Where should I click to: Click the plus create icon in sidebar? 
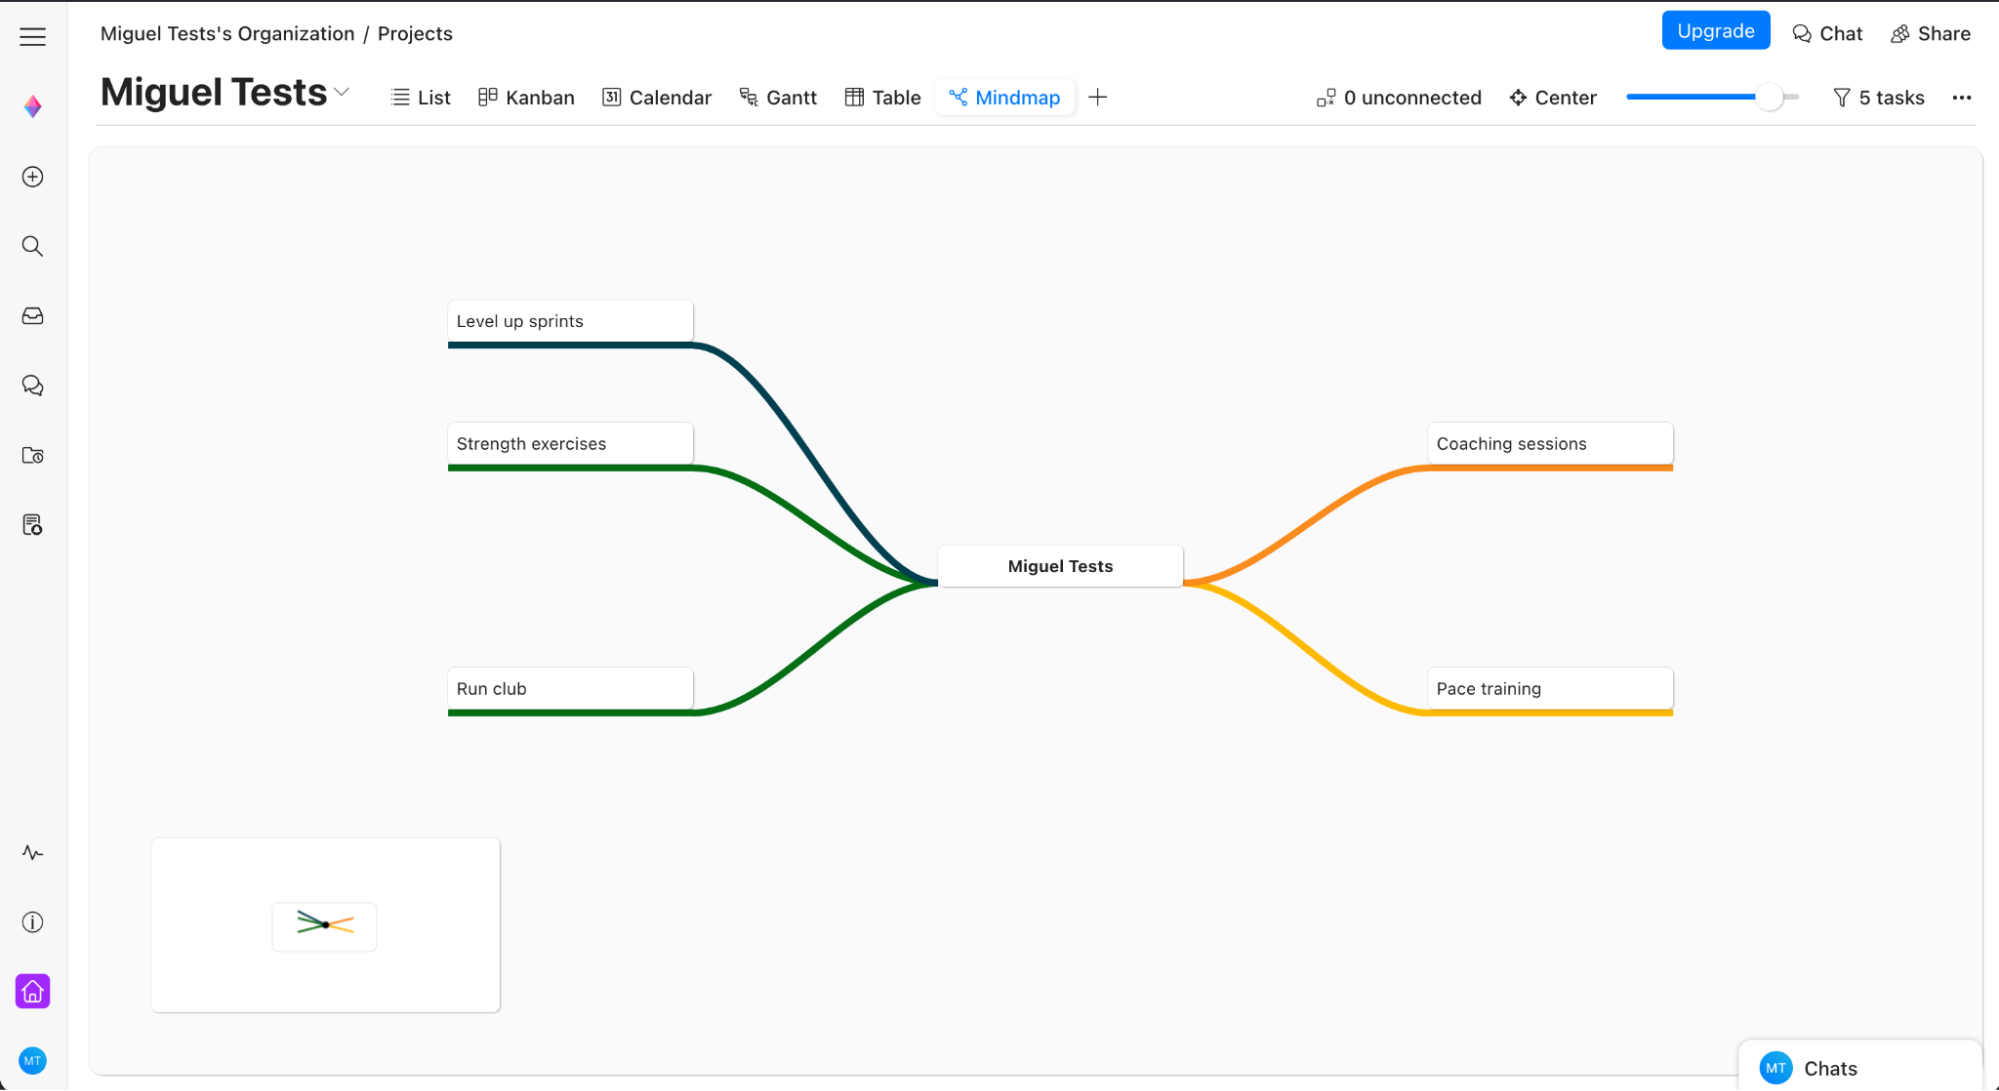33,177
